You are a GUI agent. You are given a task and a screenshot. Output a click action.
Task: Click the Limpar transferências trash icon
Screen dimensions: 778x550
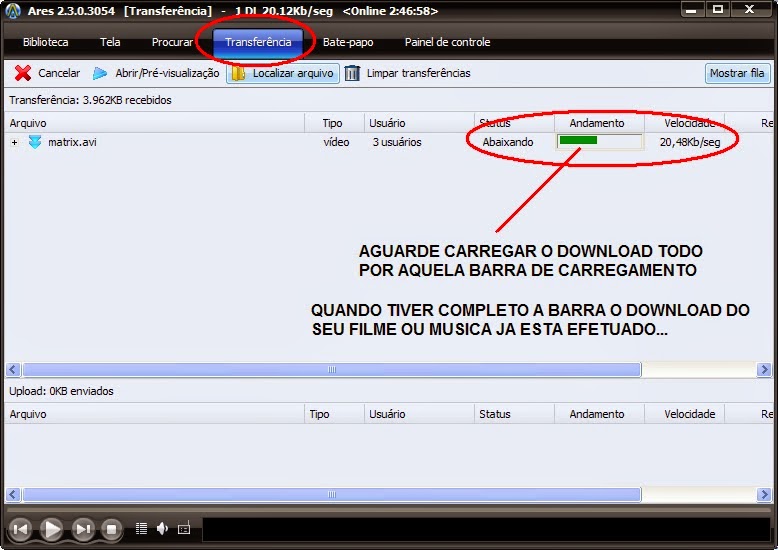point(352,73)
